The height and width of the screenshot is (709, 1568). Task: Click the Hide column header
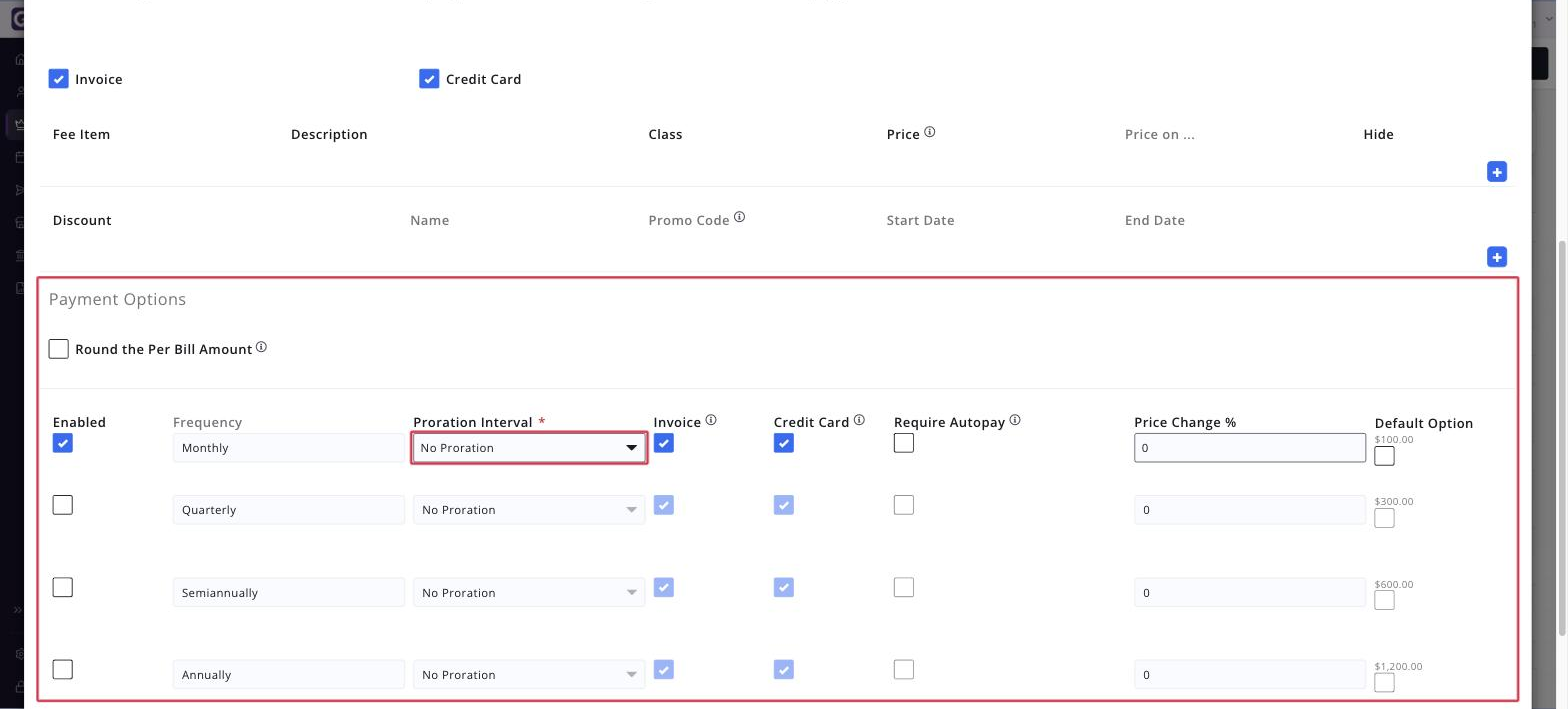point(1378,134)
